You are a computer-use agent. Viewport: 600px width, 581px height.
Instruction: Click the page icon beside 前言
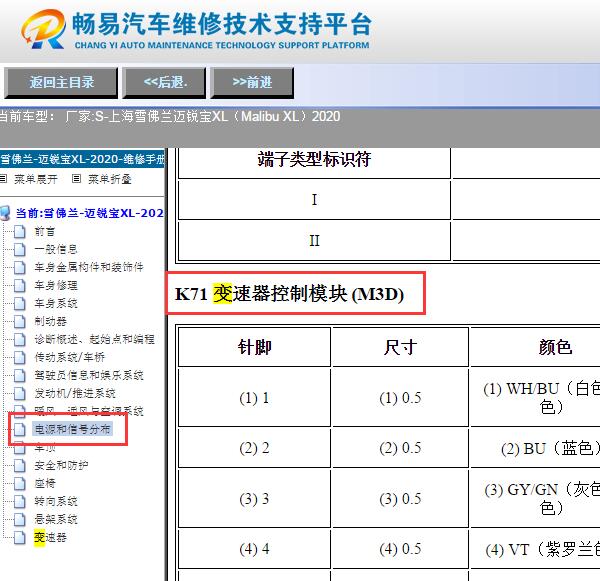pyautogui.click(x=20, y=232)
